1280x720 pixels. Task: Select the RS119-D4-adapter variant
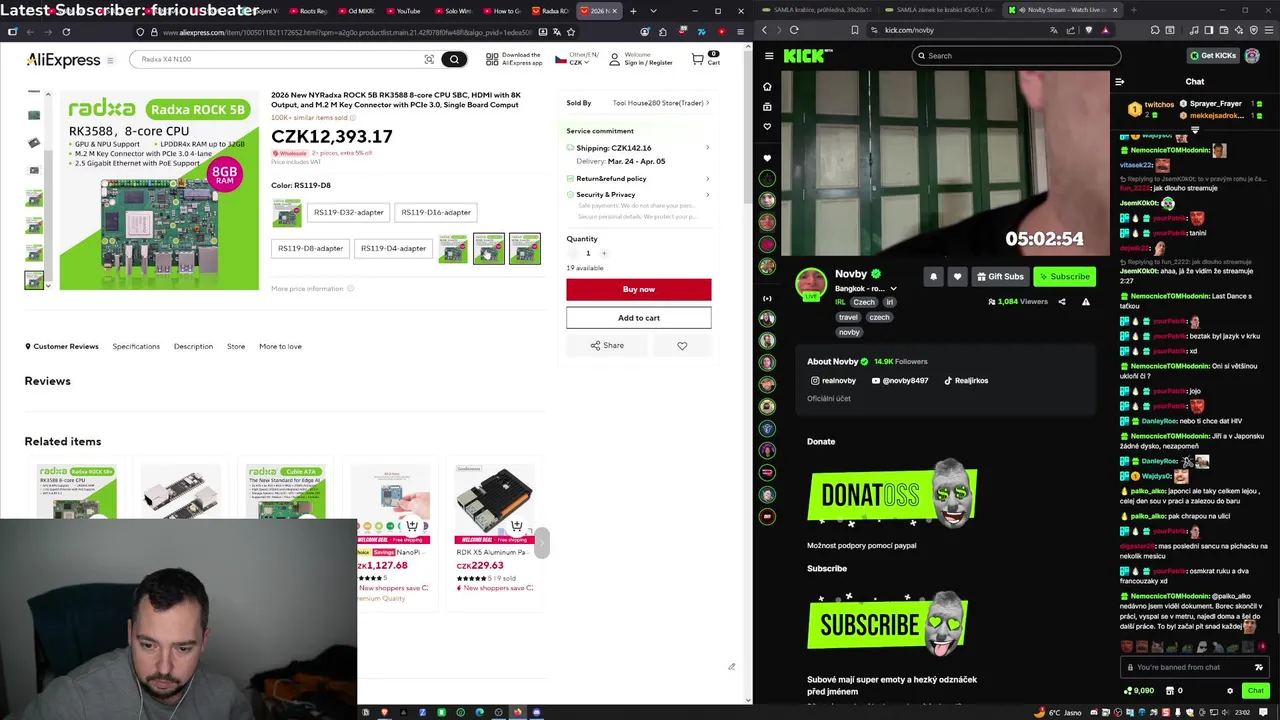point(393,248)
